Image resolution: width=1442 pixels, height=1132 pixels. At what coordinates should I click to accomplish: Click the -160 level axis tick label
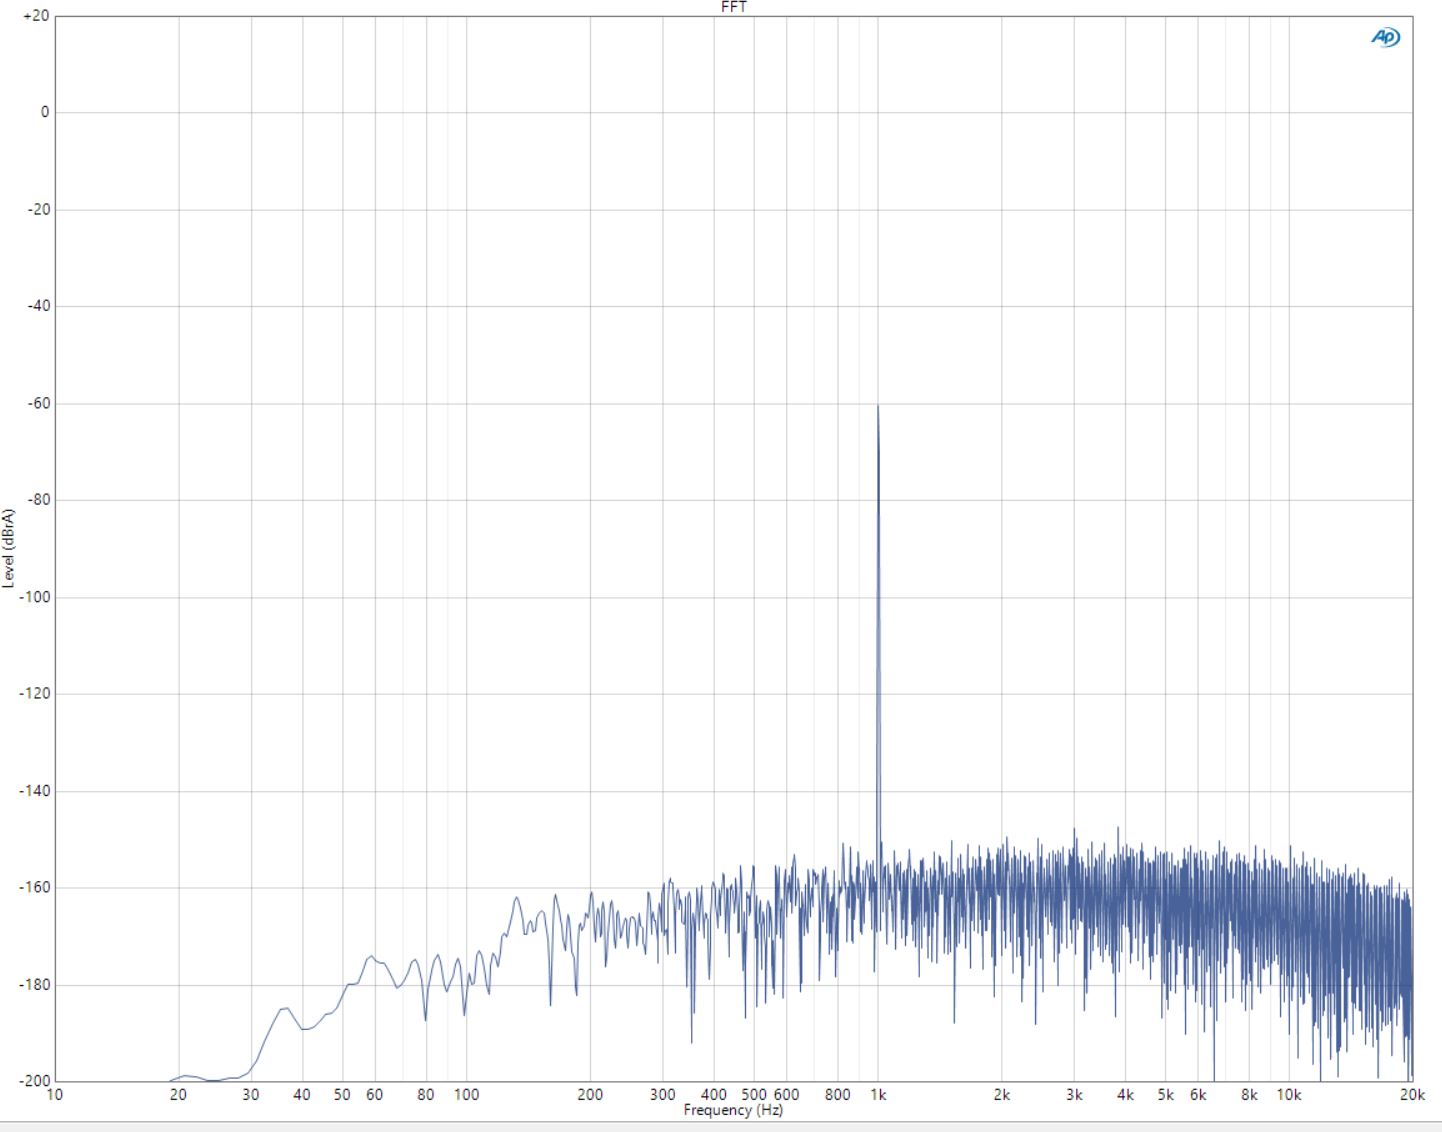(x=35, y=887)
